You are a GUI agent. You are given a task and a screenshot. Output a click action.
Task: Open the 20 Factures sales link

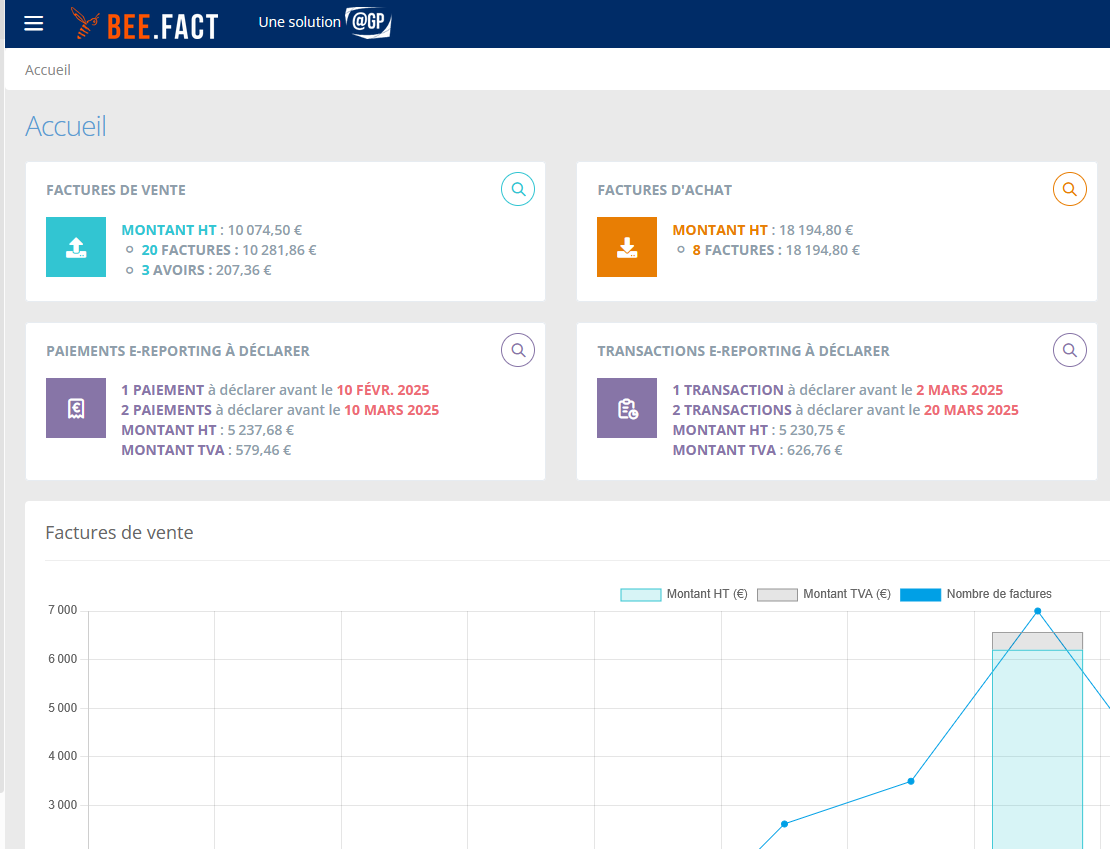pos(188,250)
